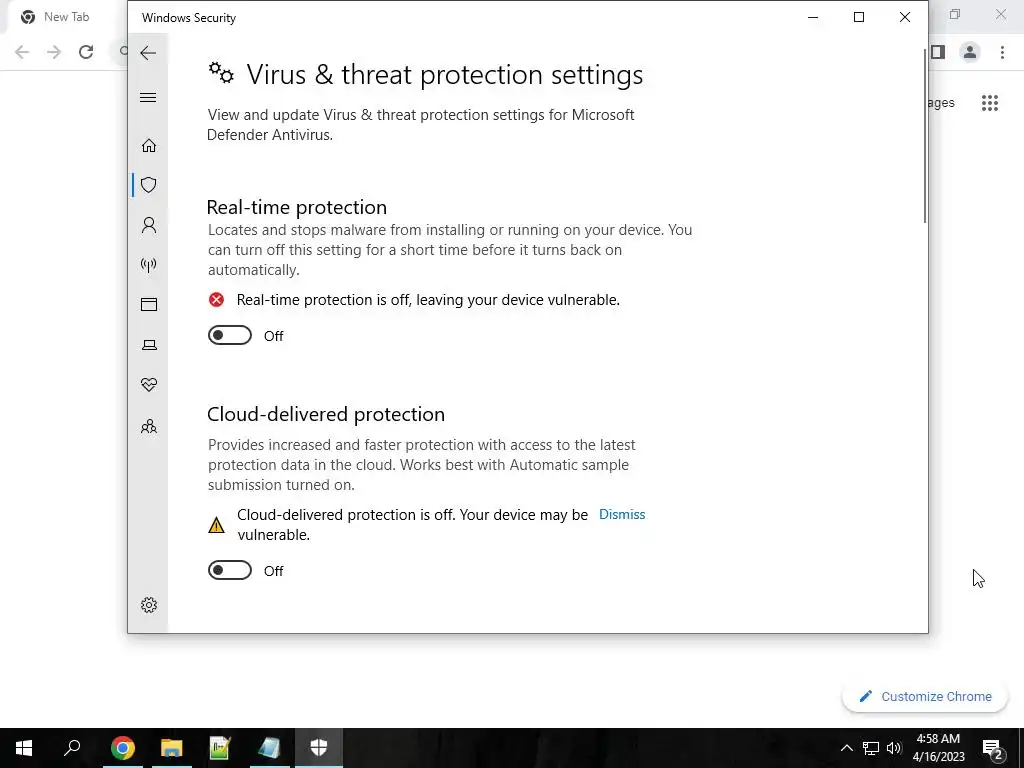
Task: Reload the Chrome page
Action: tap(86, 52)
